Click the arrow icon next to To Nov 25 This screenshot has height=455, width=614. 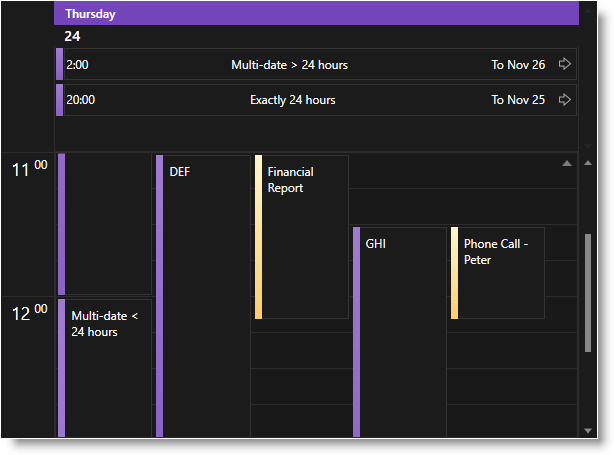tap(565, 100)
